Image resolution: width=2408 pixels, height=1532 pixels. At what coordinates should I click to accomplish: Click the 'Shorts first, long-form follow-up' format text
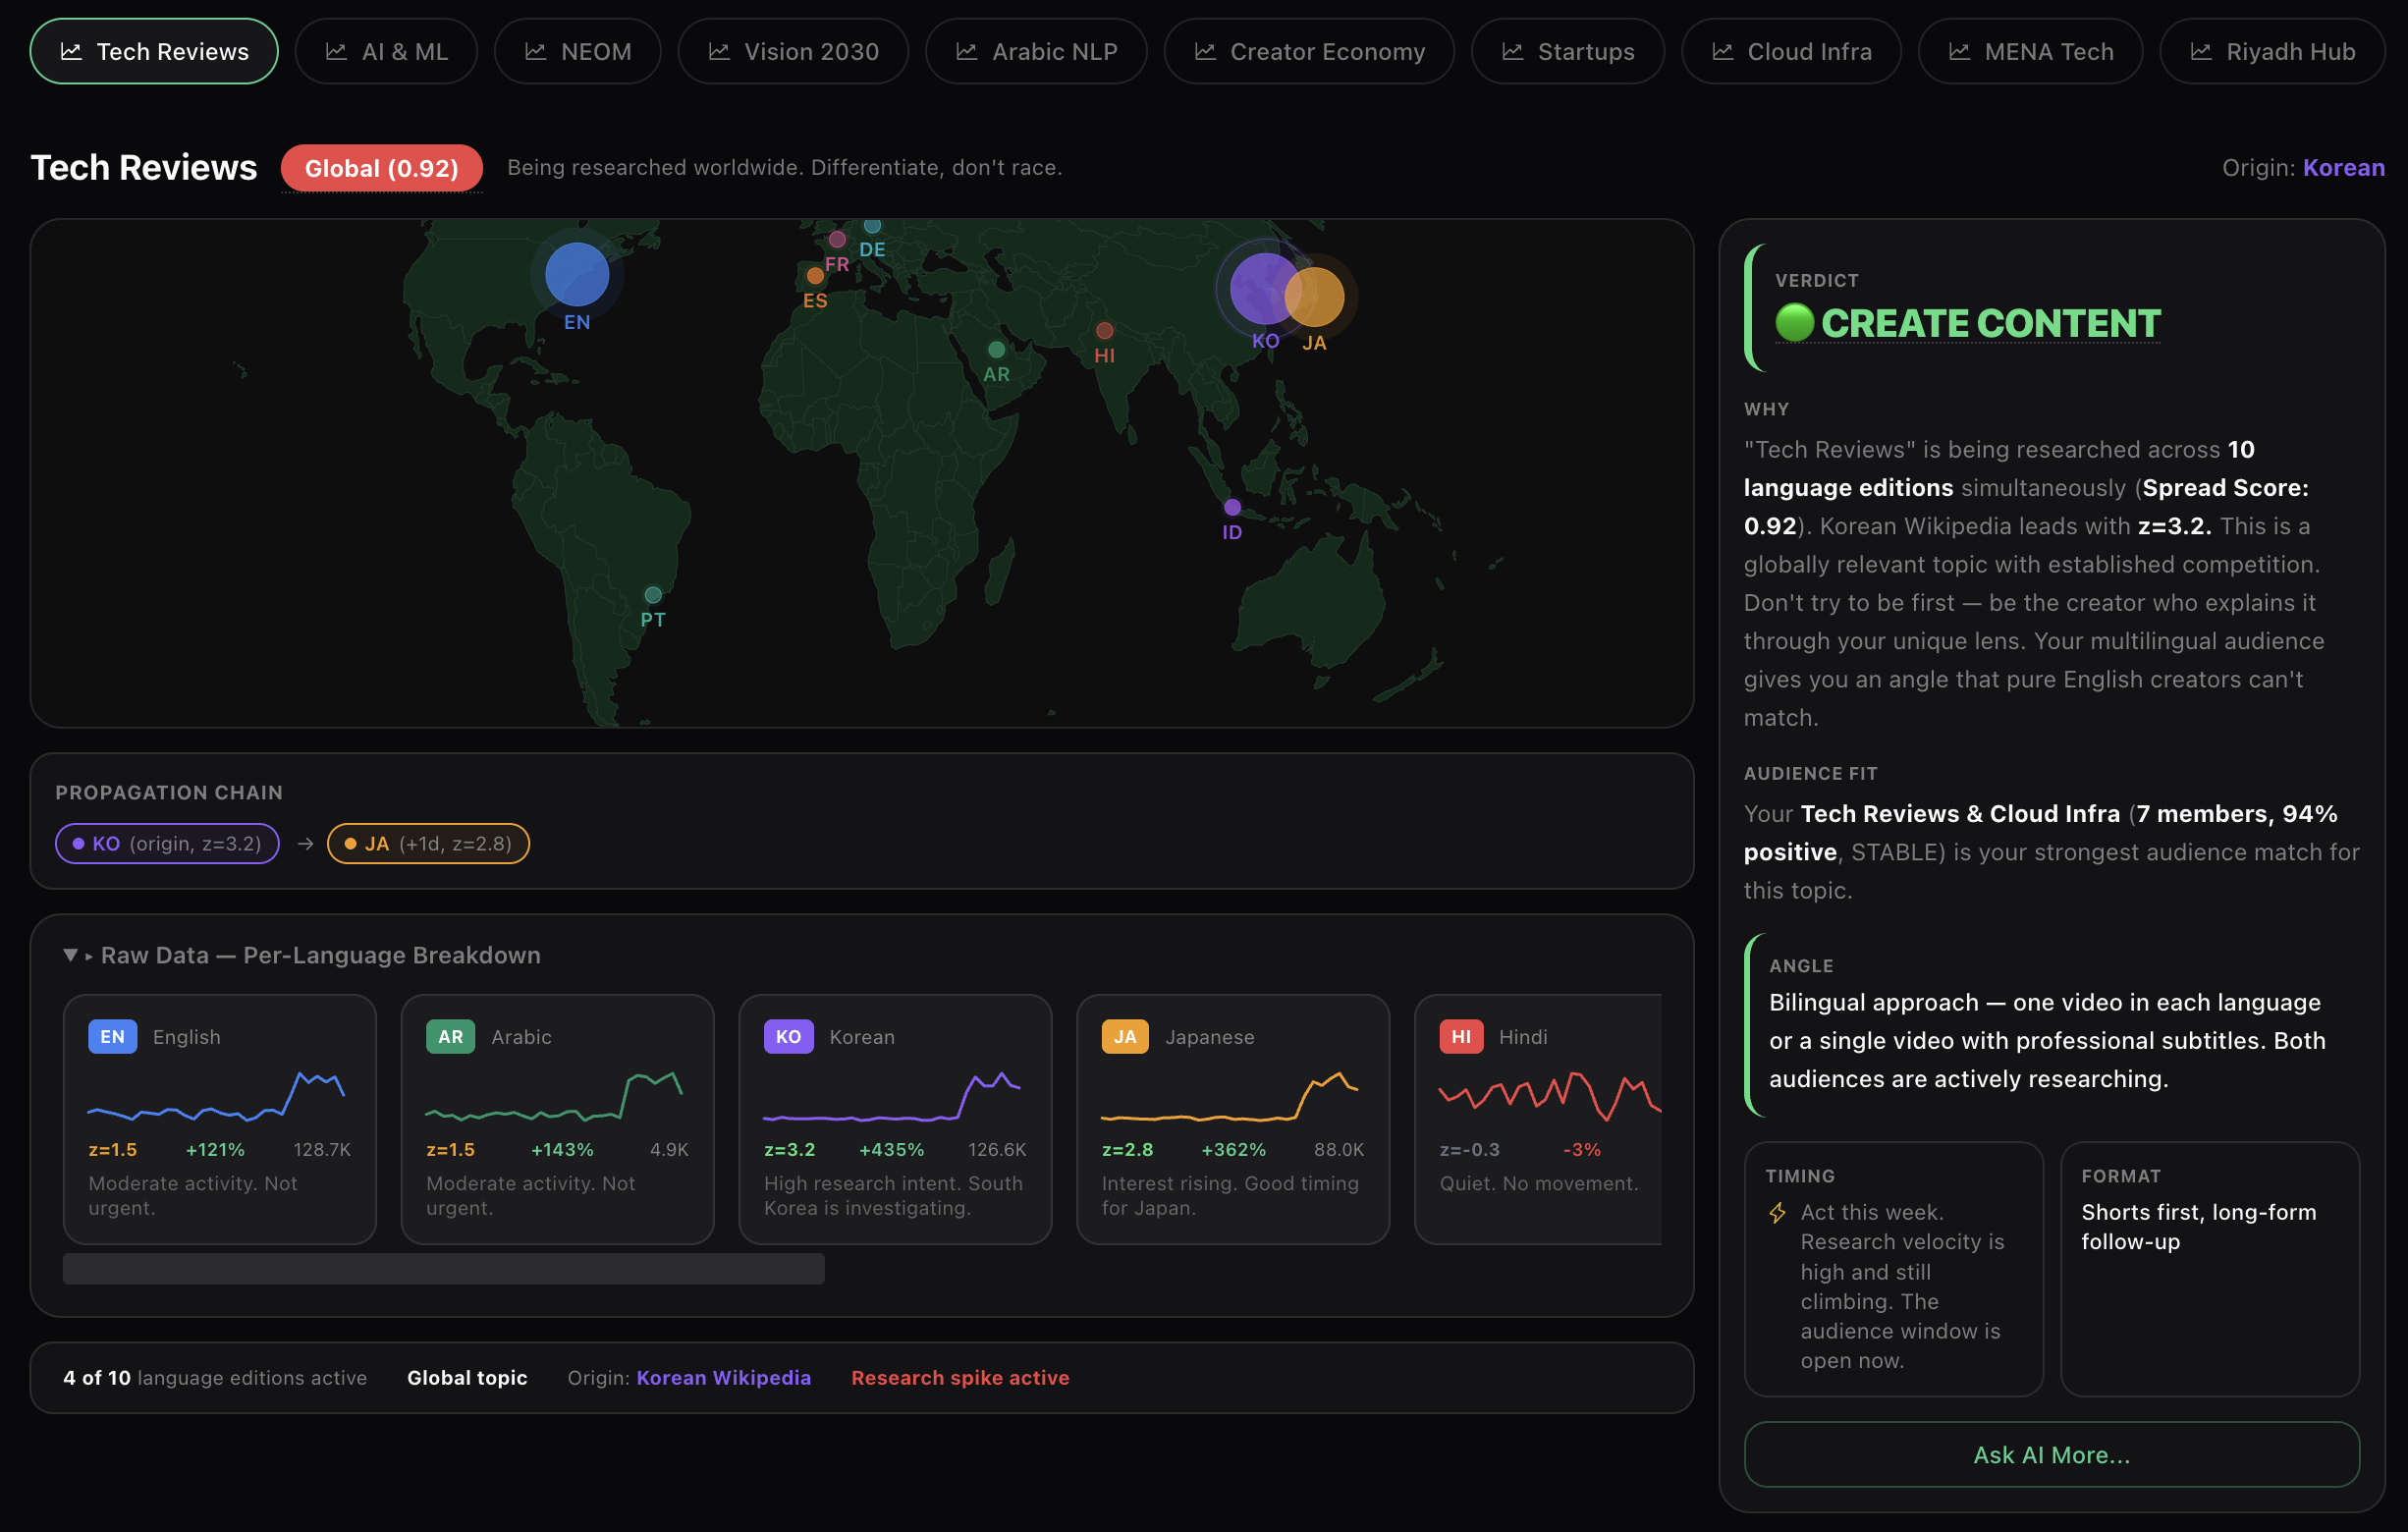click(2198, 1226)
